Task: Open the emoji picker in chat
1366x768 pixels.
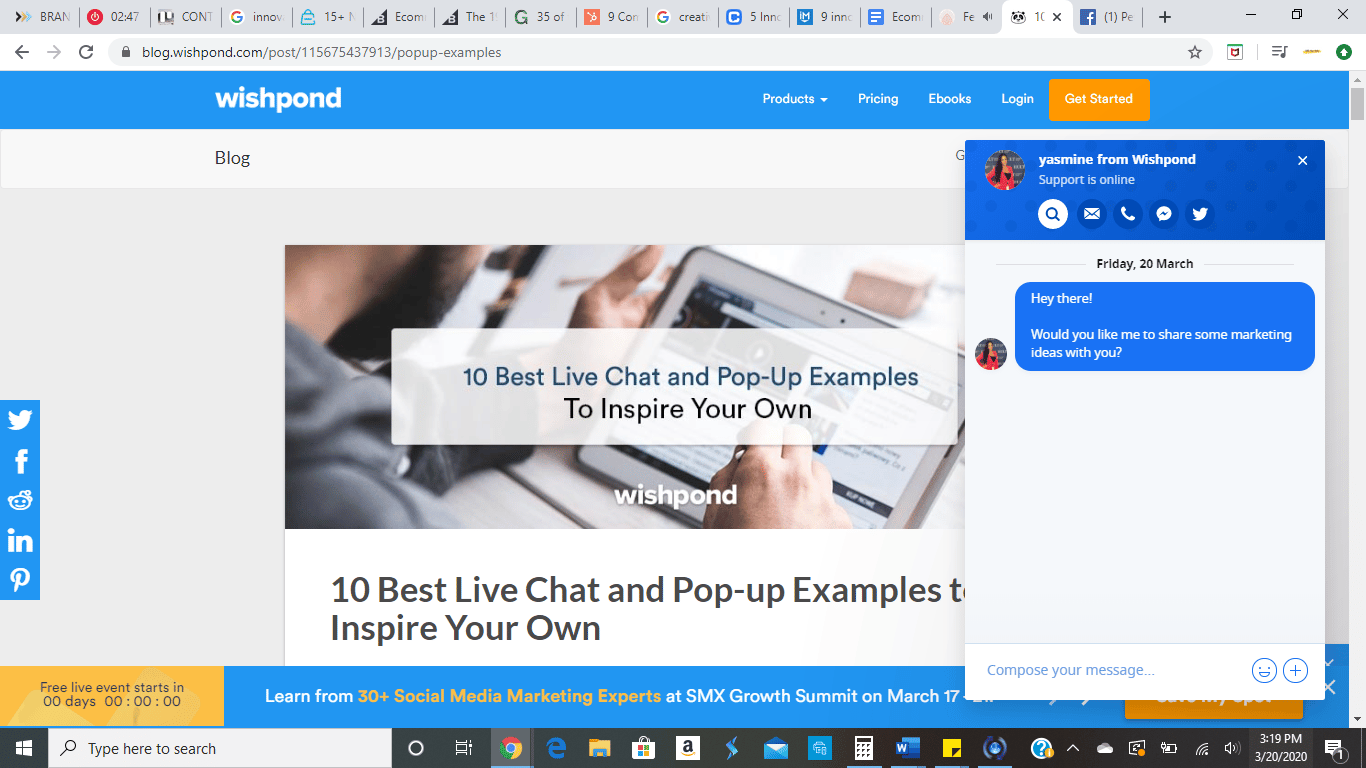Action: click(1264, 670)
